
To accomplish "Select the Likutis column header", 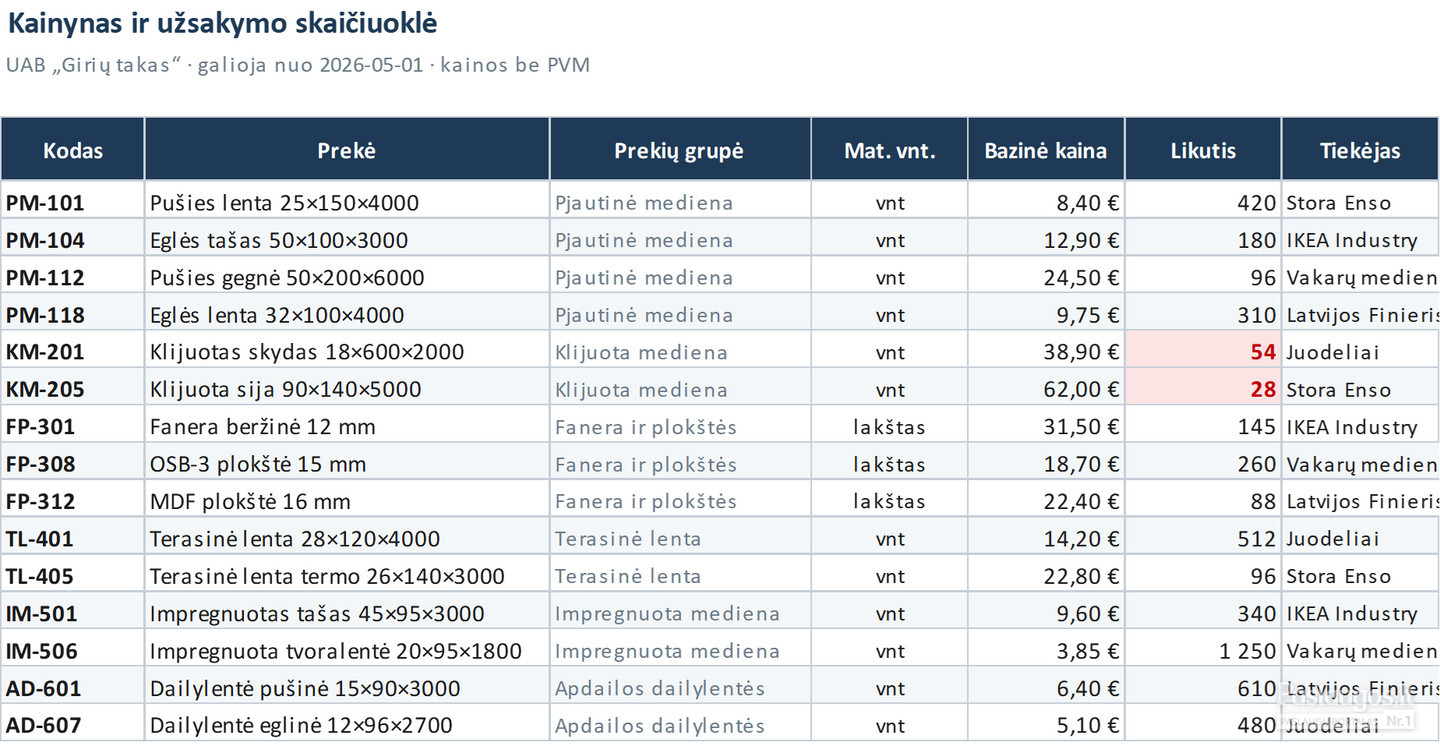I will pyautogui.click(x=1203, y=149).
